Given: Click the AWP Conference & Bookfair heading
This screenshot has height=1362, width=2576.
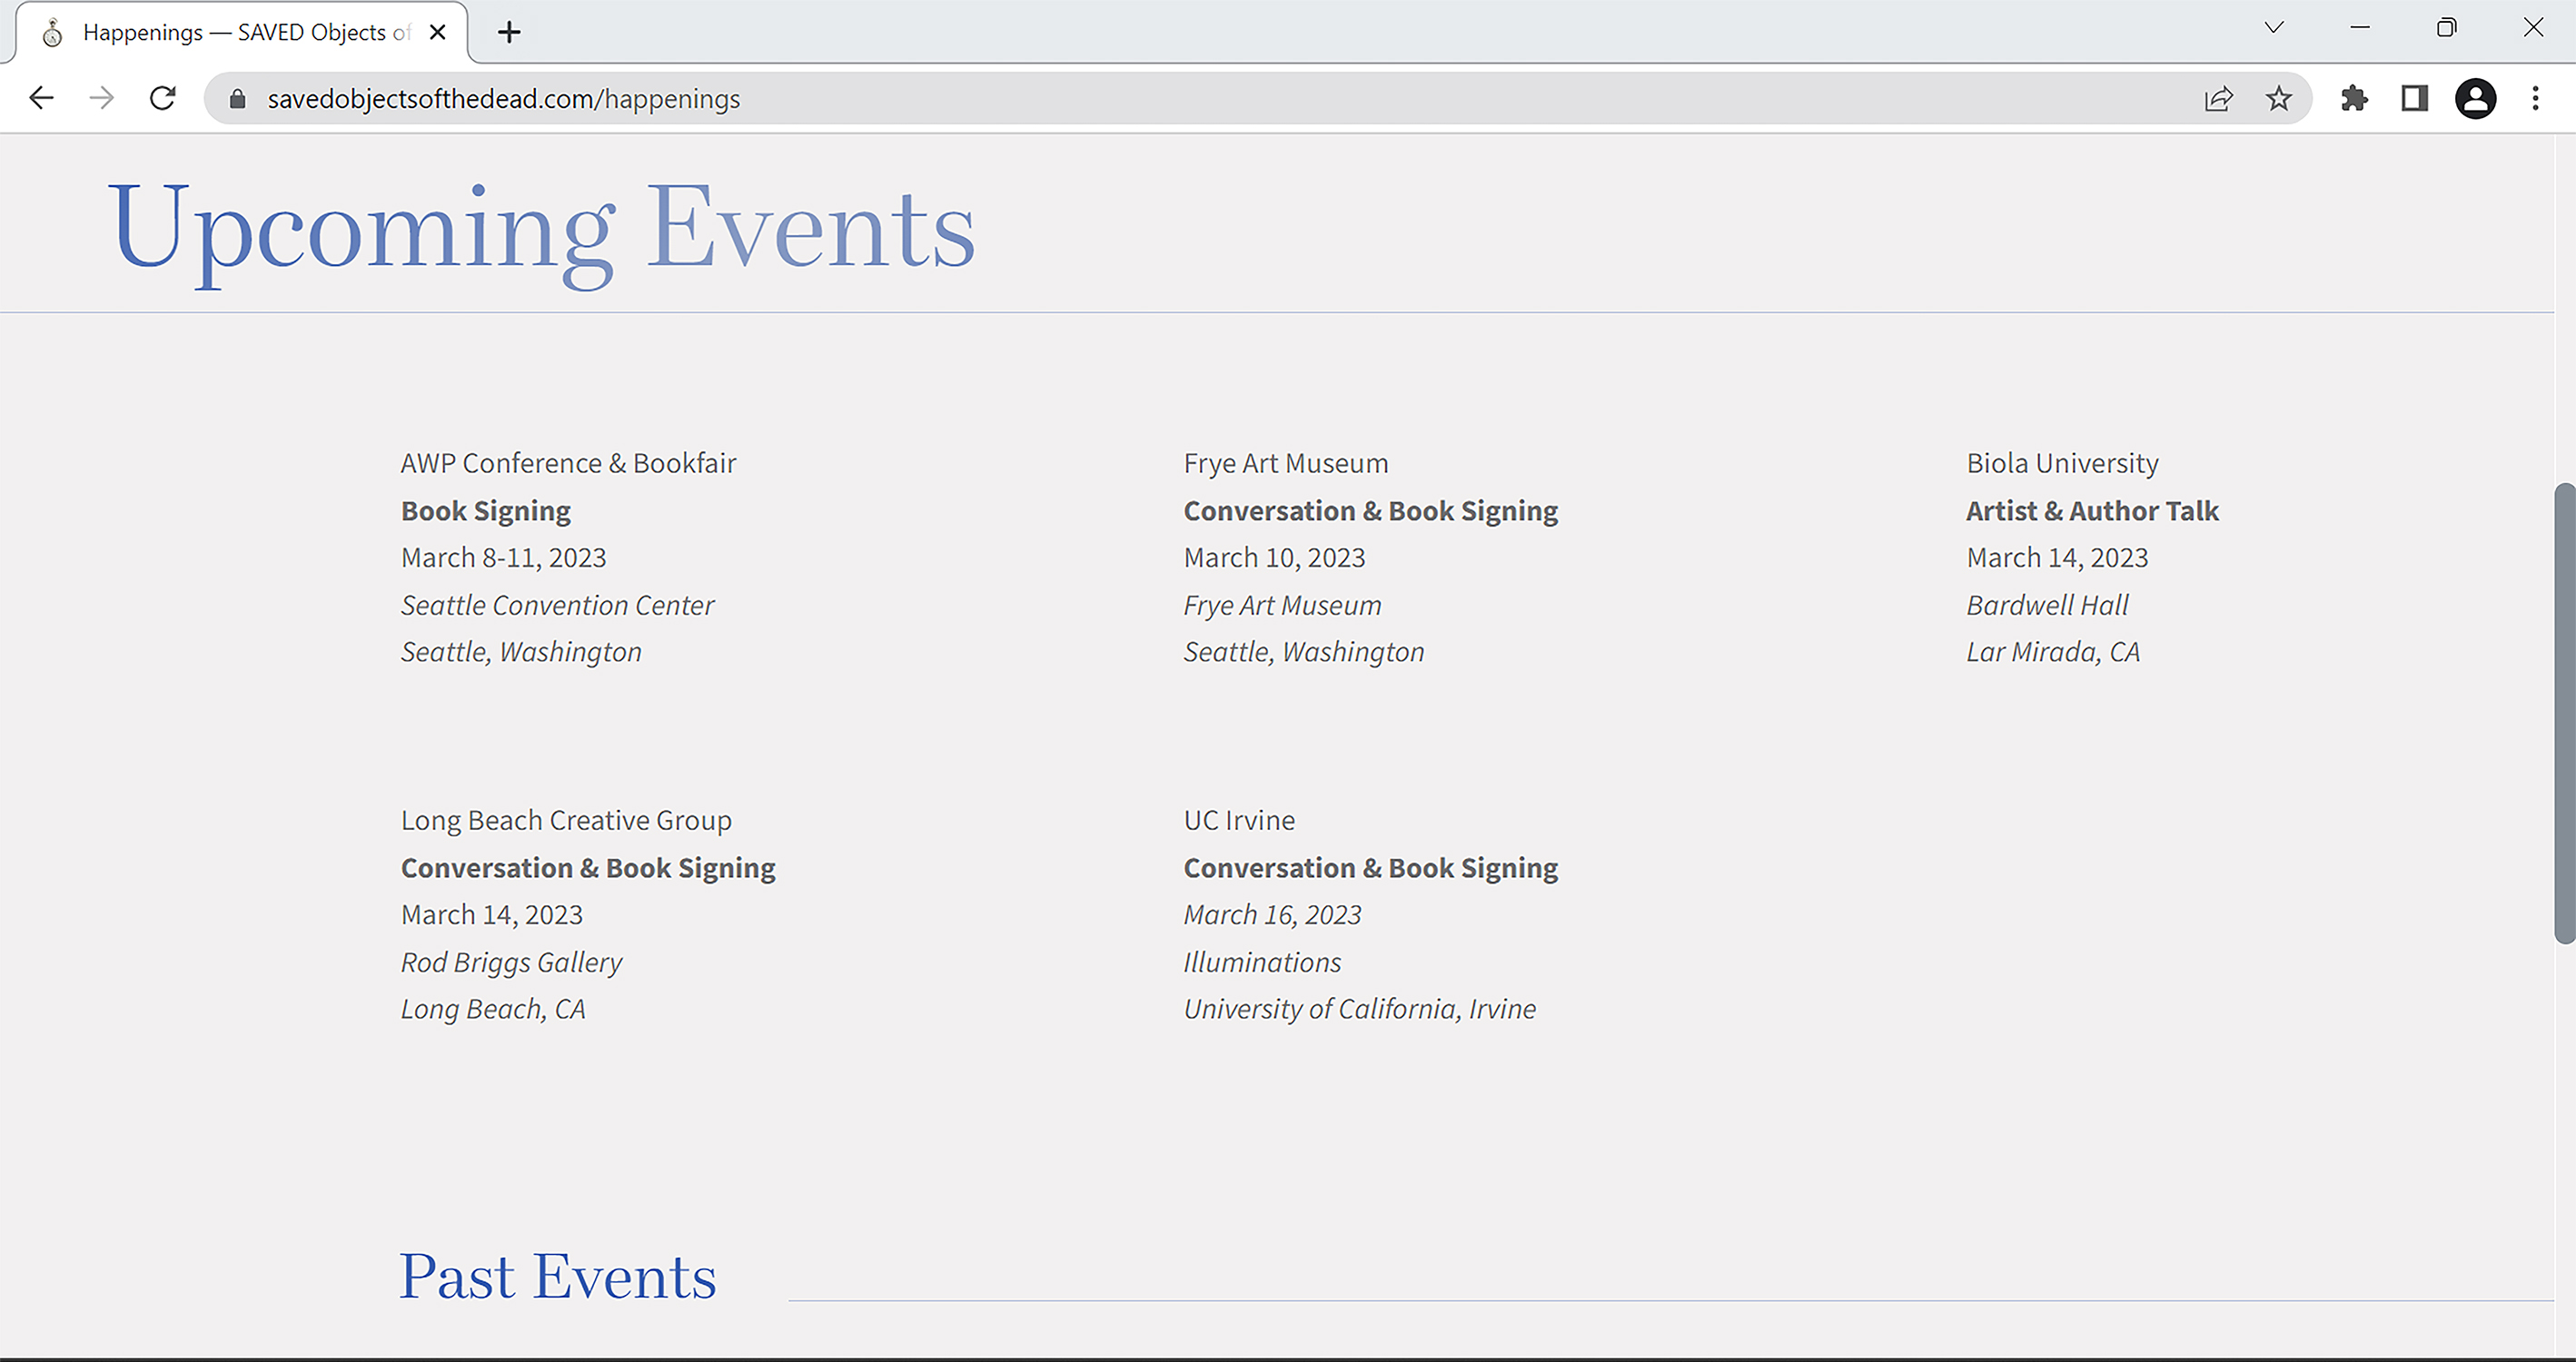Looking at the screenshot, I should pos(568,463).
